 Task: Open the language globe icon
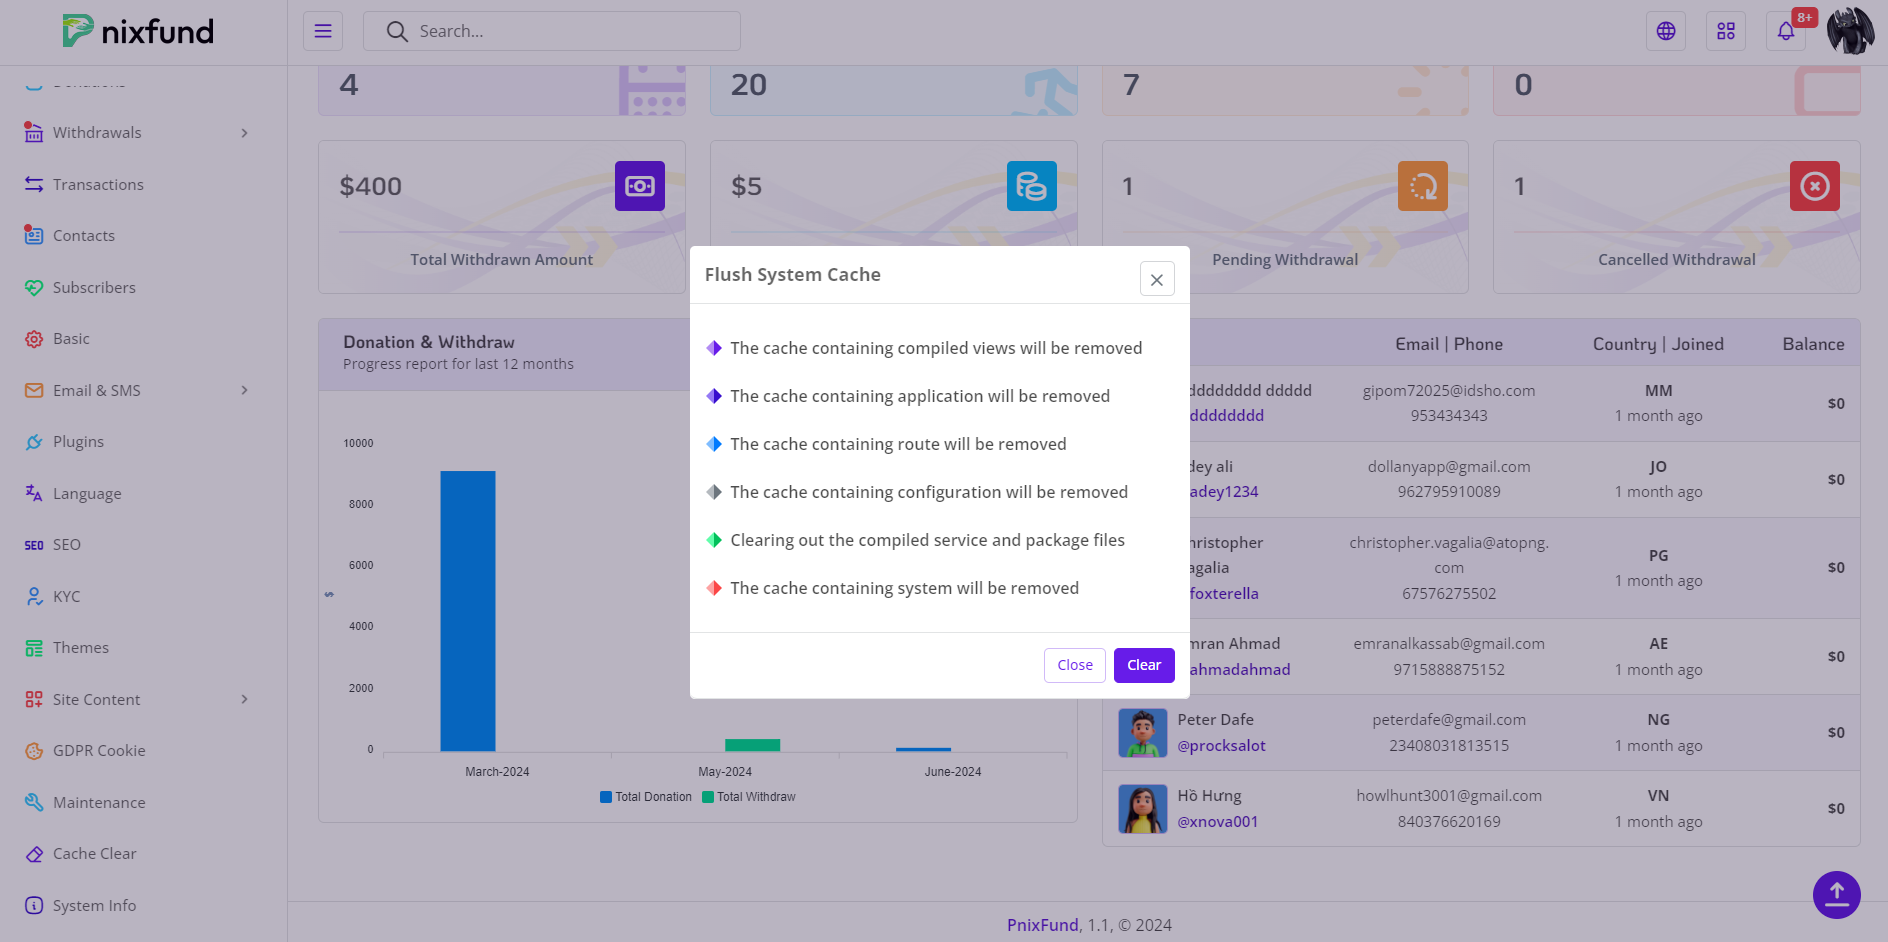coord(1666,31)
